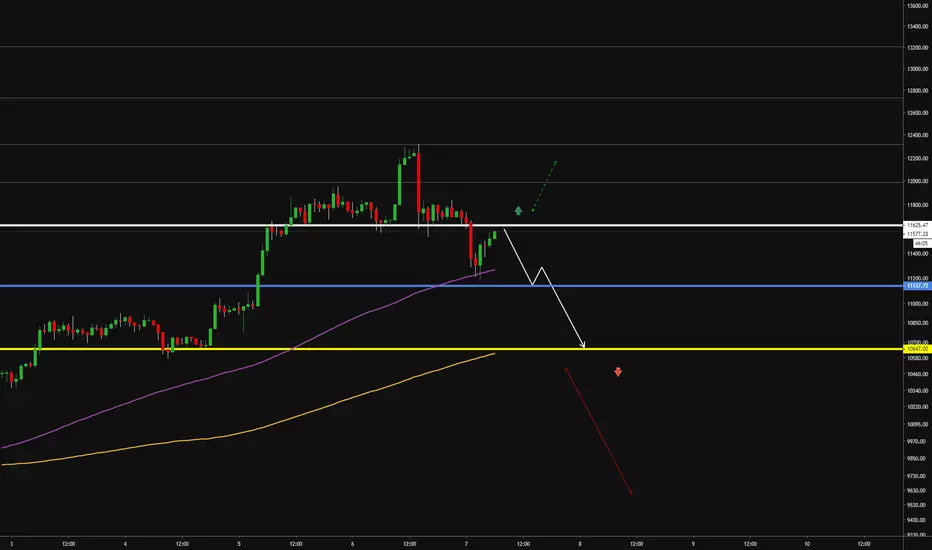The height and width of the screenshot is (550, 932).
Task: Click the 12000.00 price axis label
Action: coord(918,181)
